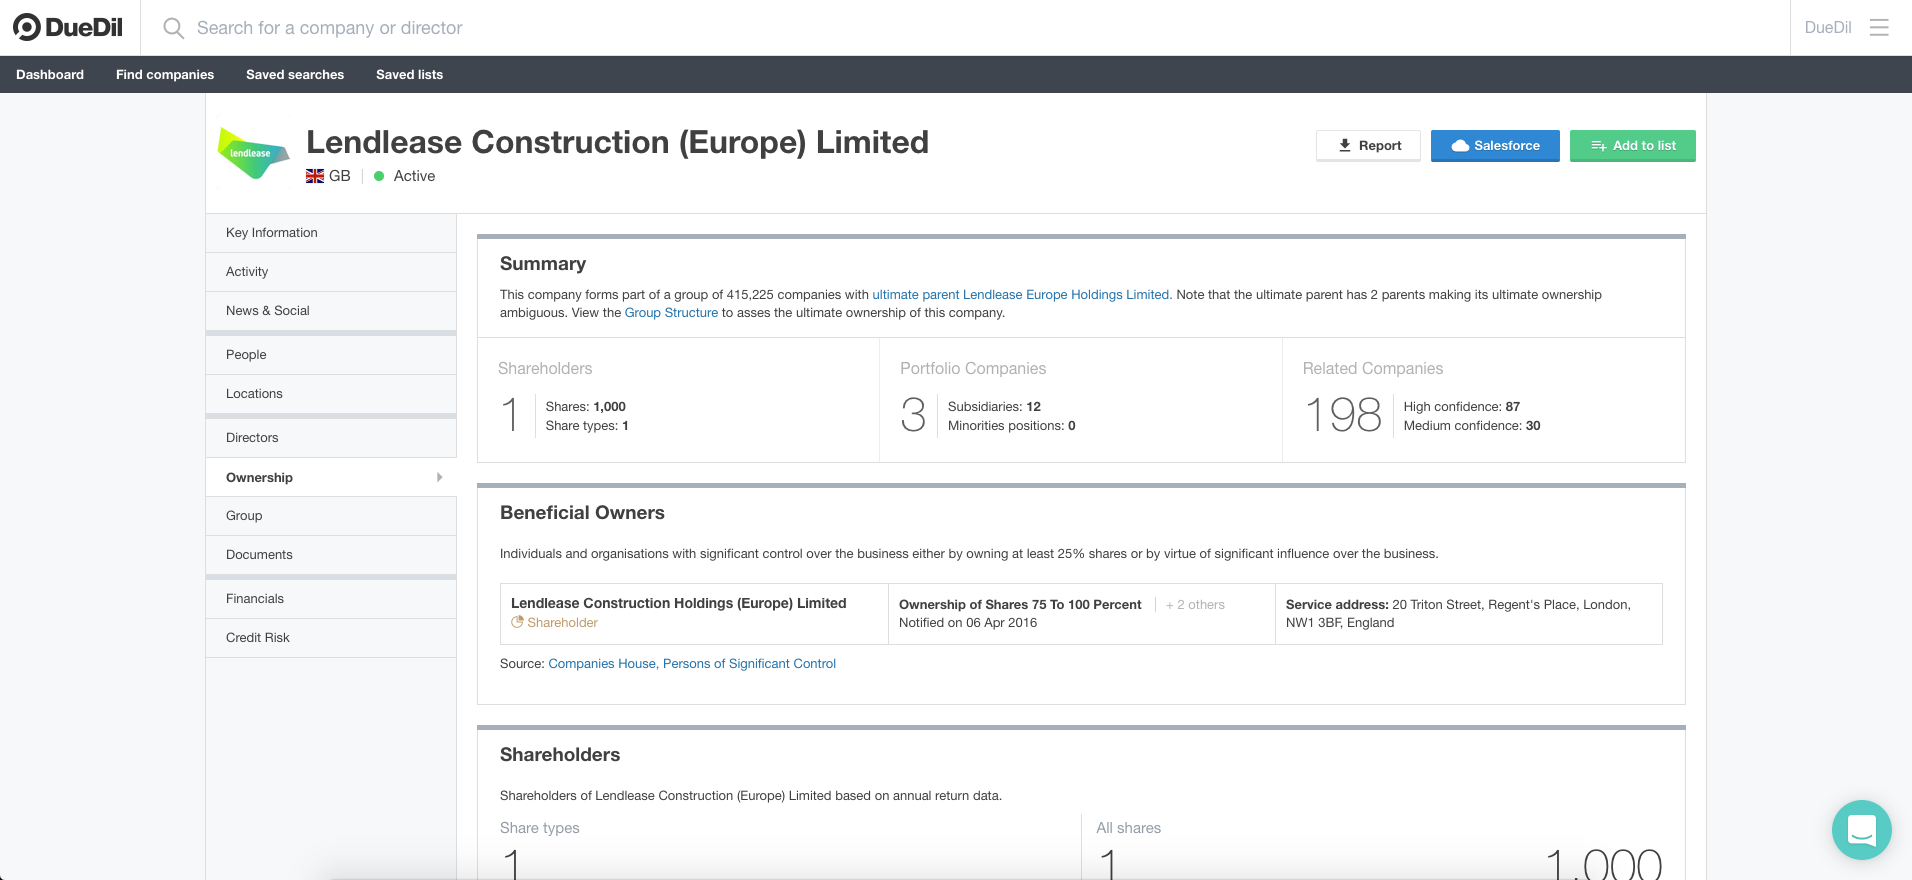The width and height of the screenshot is (1912, 880).
Task: Click the Related Companies count 198
Action: tap(1344, 415)
